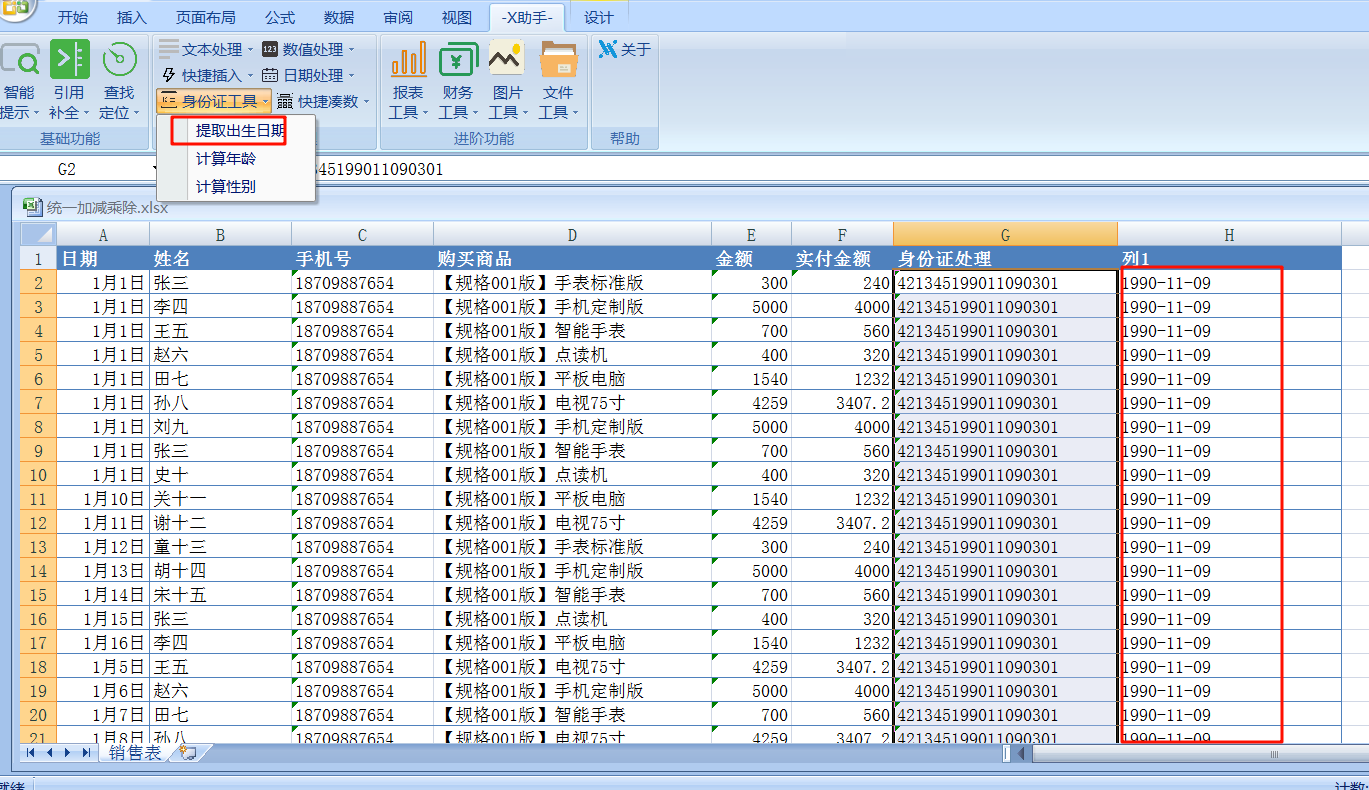The width and height of the screenshot is (1369, 790).
Task: Expand the 日期处理 date processing dropdown
Action: coord(308,75)
